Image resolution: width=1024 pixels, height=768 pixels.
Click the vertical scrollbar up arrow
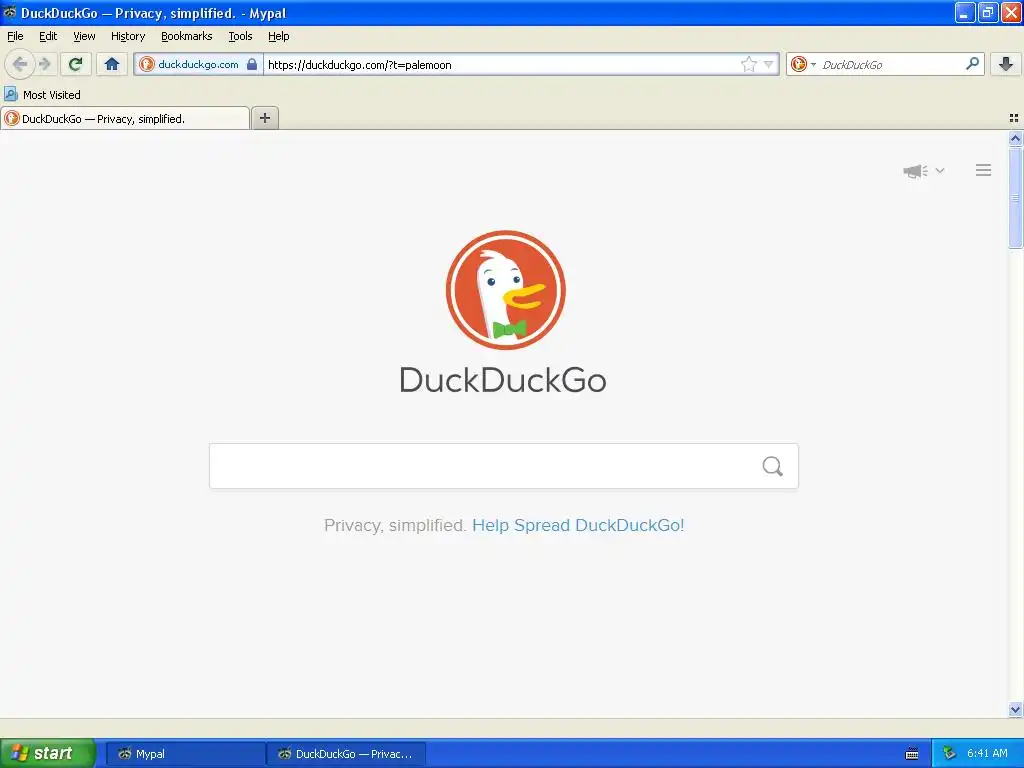click(x=1015, y=138)
